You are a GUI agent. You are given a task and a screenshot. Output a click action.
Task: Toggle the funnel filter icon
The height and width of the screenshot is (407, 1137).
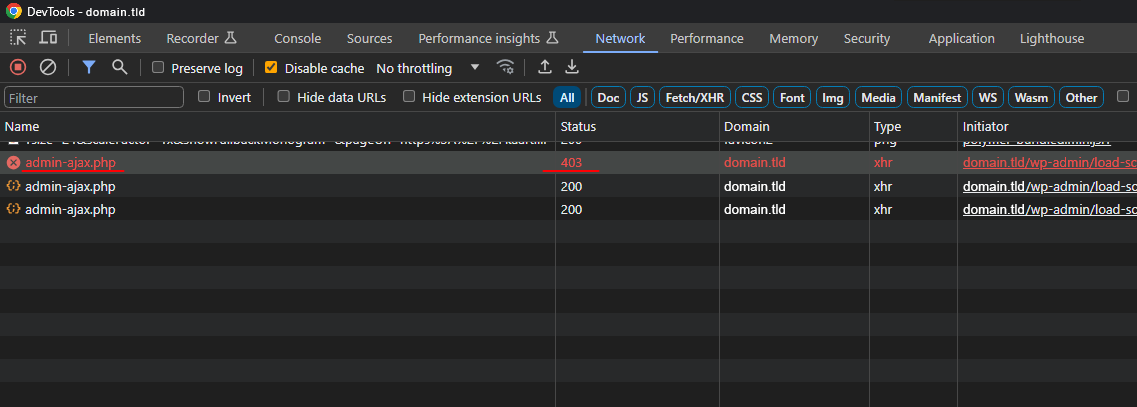click(x=89, y=68)
